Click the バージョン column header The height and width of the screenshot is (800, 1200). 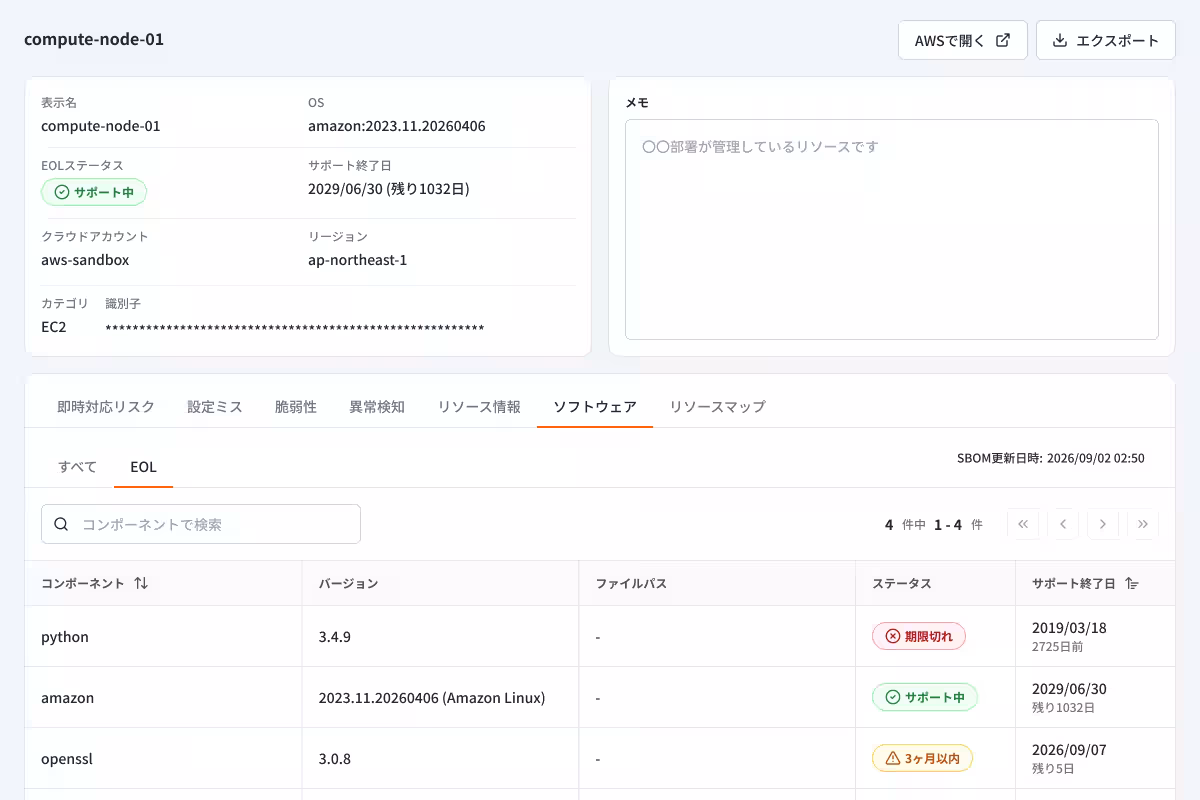(x=440, y=583)
